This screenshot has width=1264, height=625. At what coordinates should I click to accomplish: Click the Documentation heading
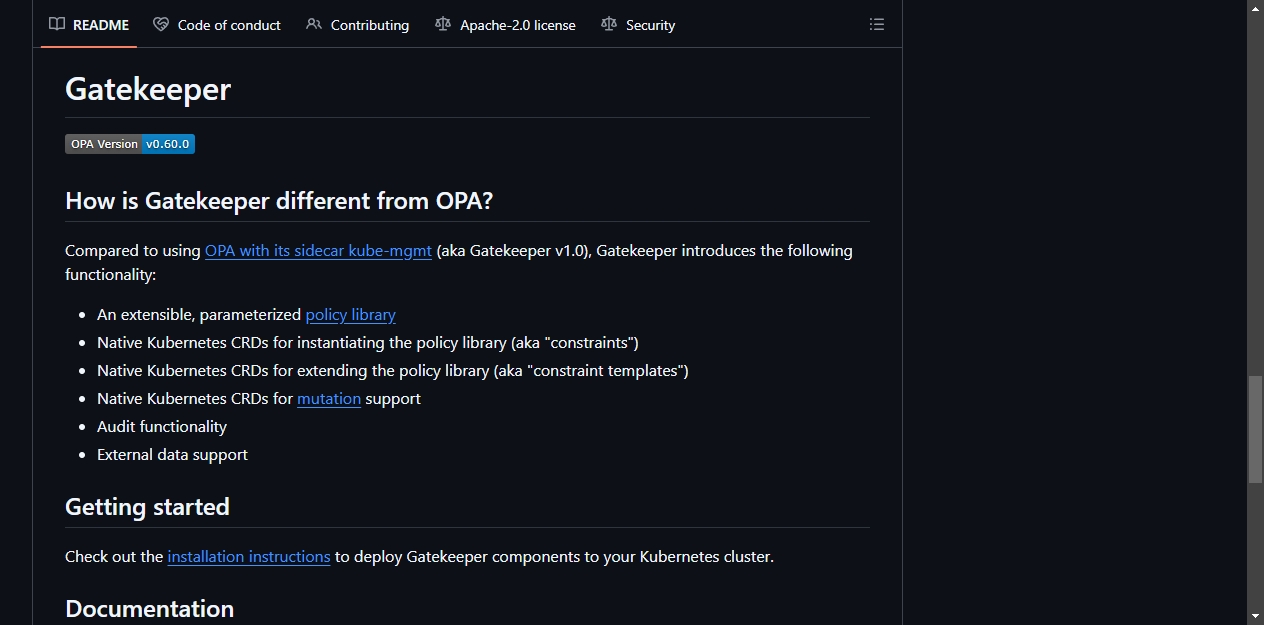149,609
